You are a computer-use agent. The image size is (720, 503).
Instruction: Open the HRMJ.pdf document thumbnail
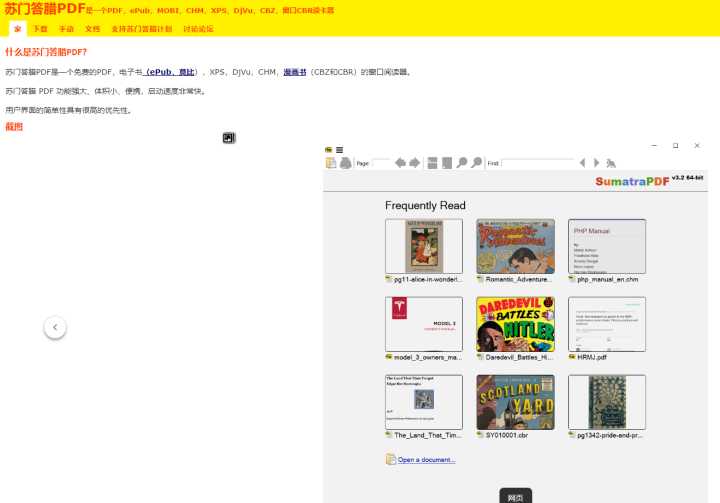click(607, 324)
